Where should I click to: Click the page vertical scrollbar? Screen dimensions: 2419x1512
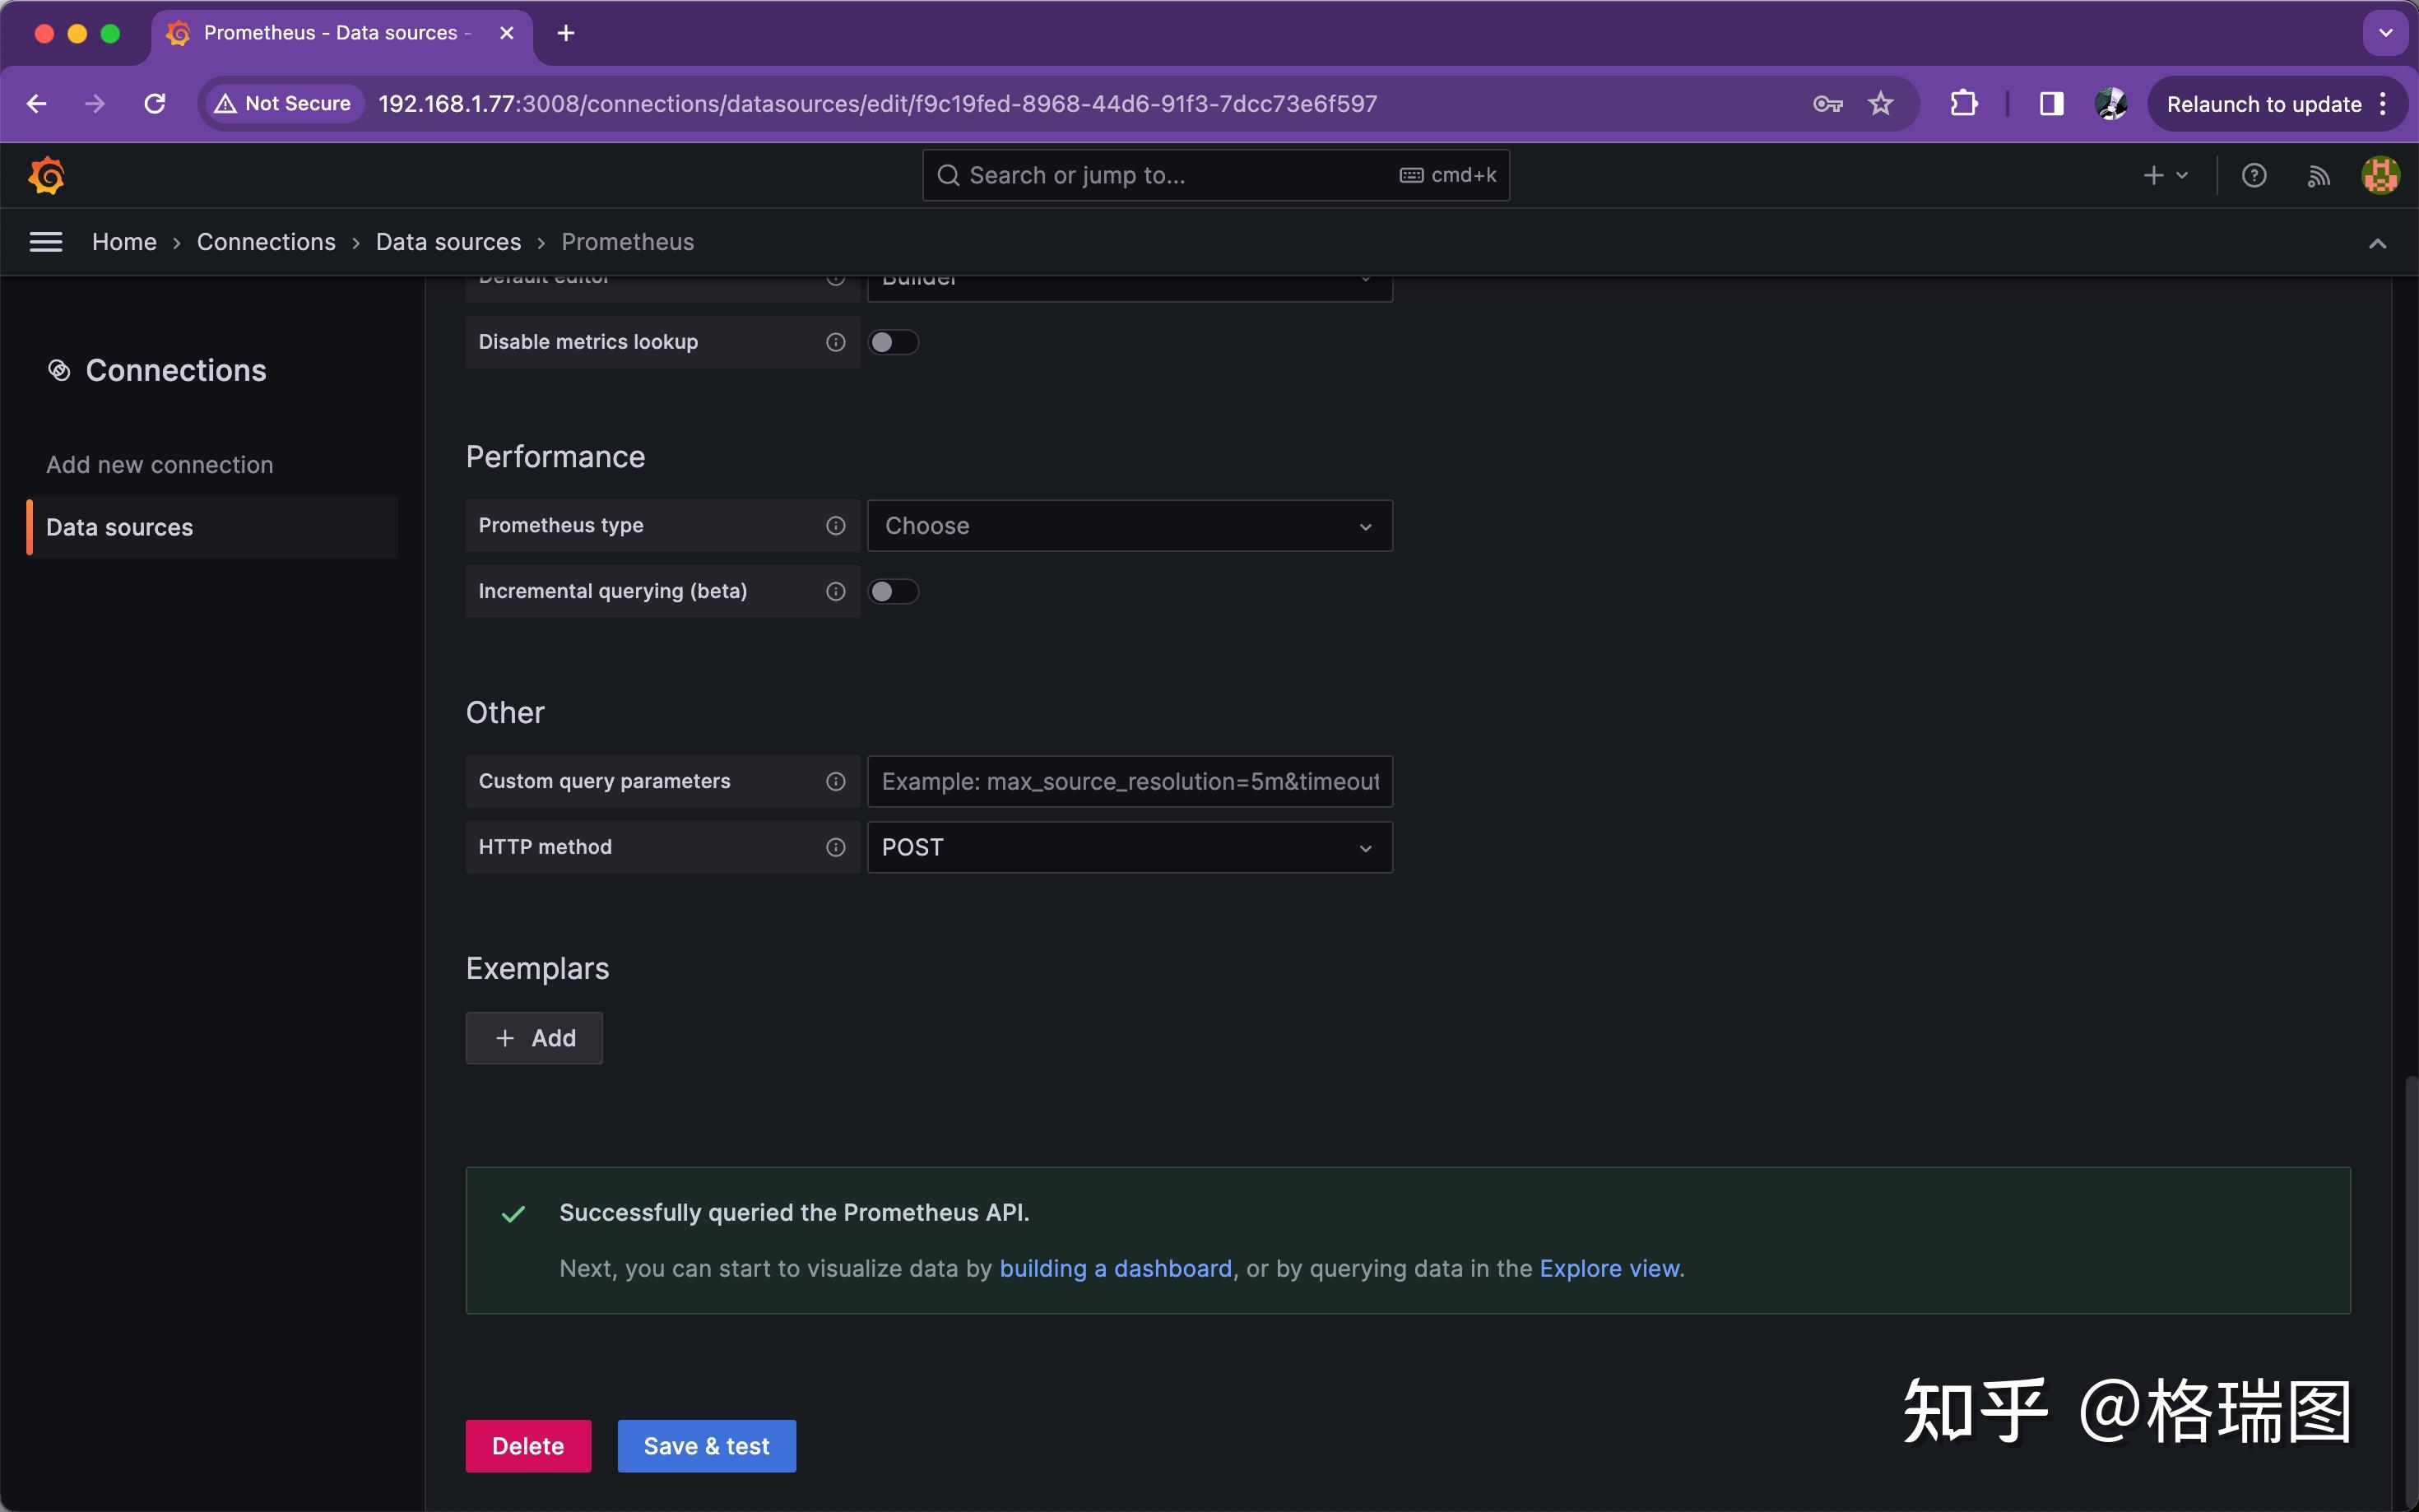2410,1290
